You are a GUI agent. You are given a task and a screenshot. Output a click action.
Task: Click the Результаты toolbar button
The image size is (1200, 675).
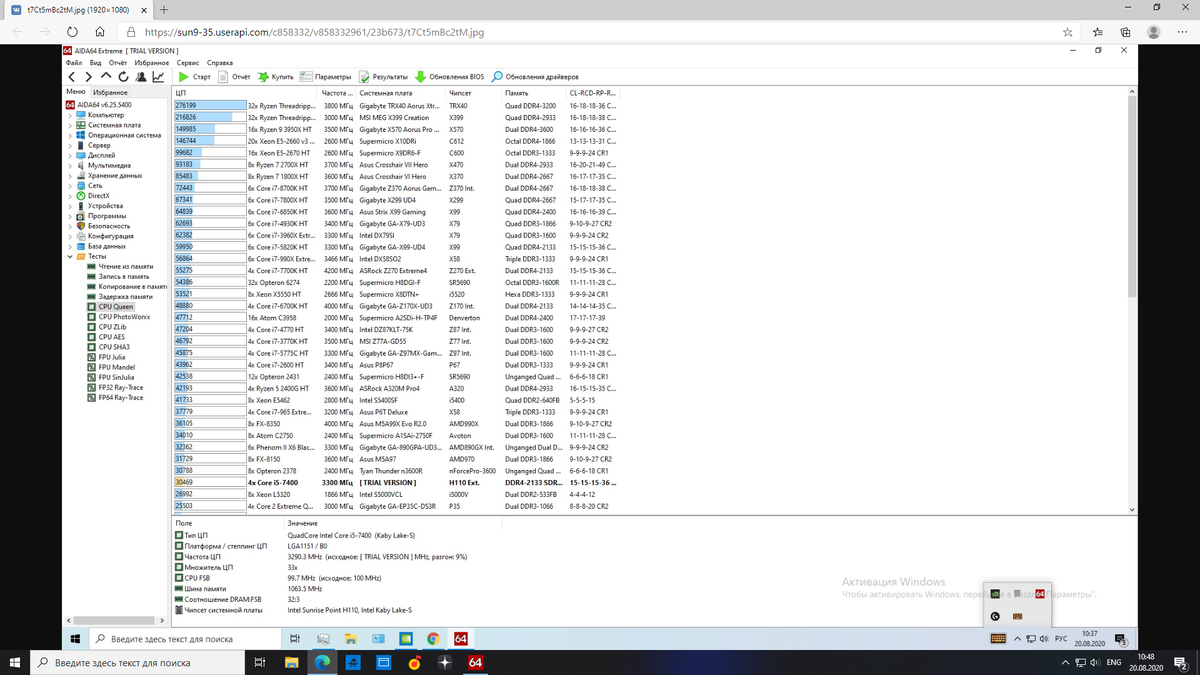coord(384,77)
